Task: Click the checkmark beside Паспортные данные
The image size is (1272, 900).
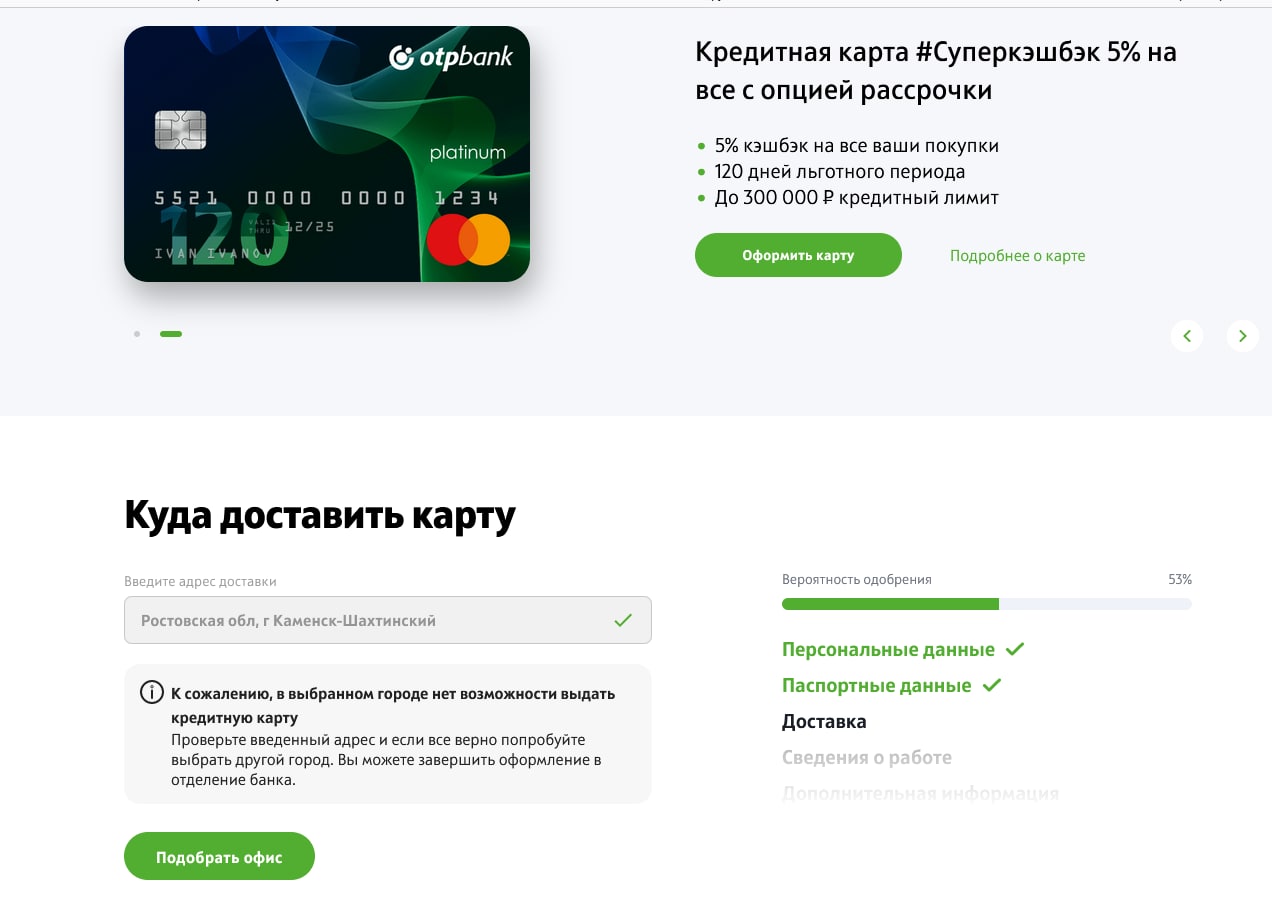Action: click(992, 685)
